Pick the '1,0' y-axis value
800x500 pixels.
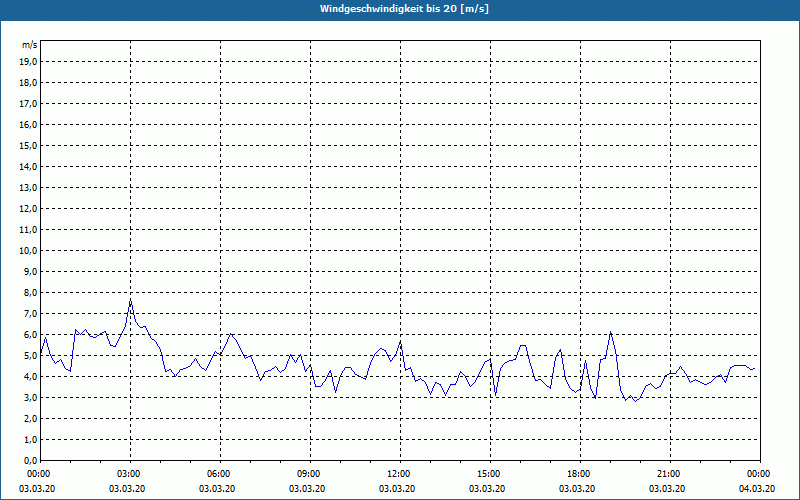coord(30,440)
